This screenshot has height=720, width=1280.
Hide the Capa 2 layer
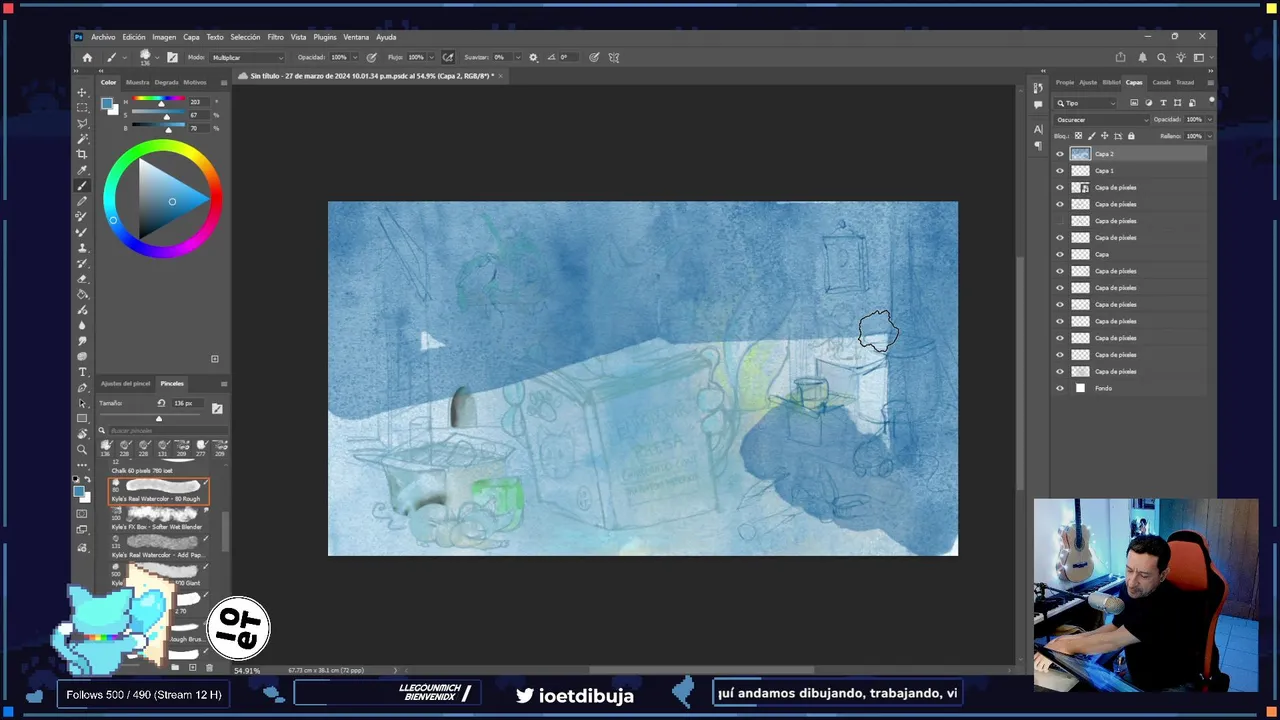point(1060,154)
